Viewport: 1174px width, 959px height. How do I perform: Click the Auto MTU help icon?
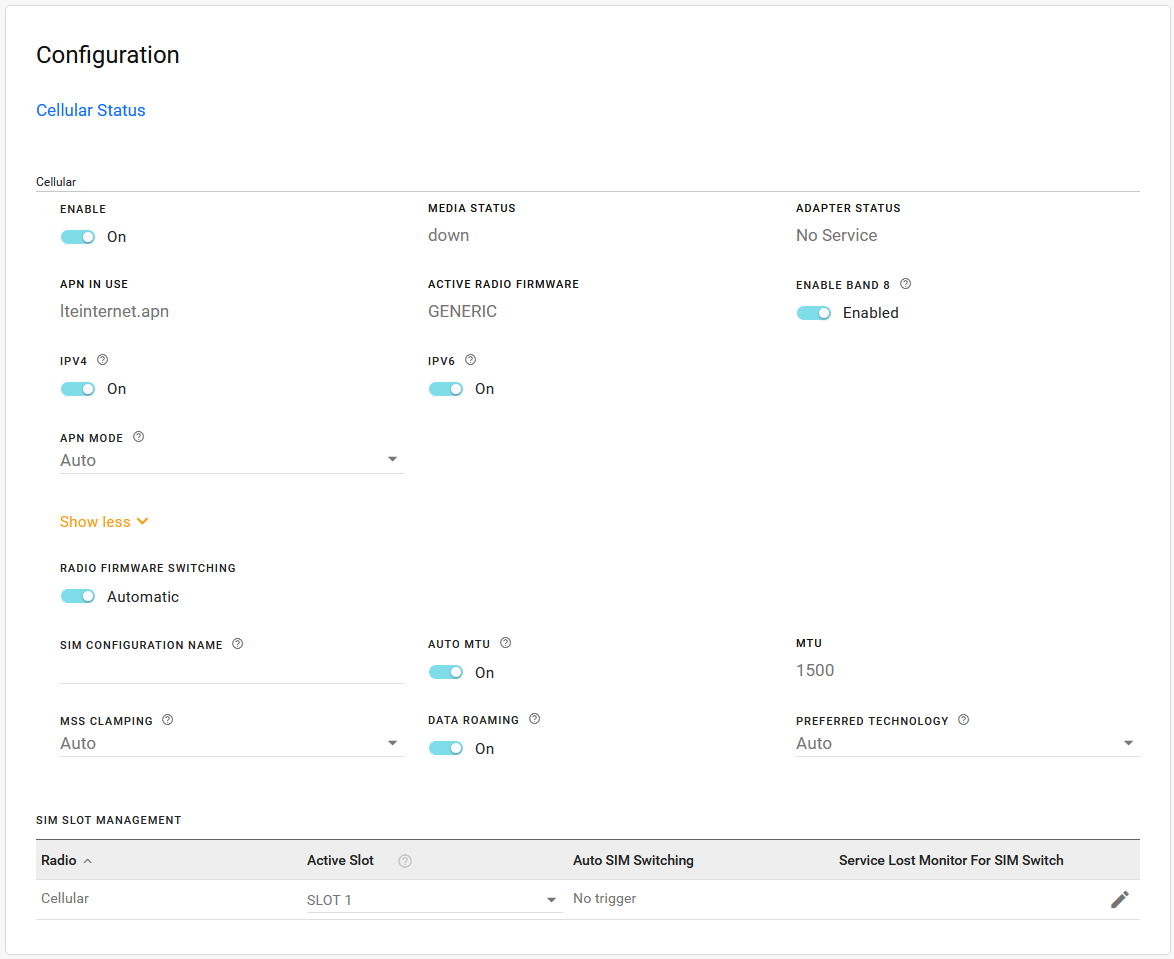505,643
